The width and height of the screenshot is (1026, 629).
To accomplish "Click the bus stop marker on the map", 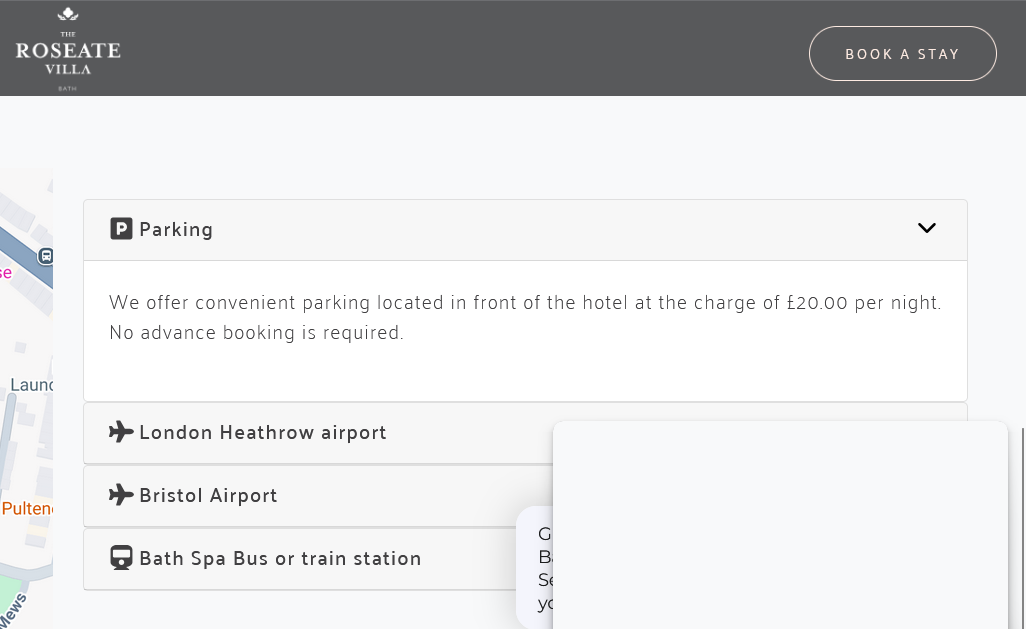I will coord(45,256).
